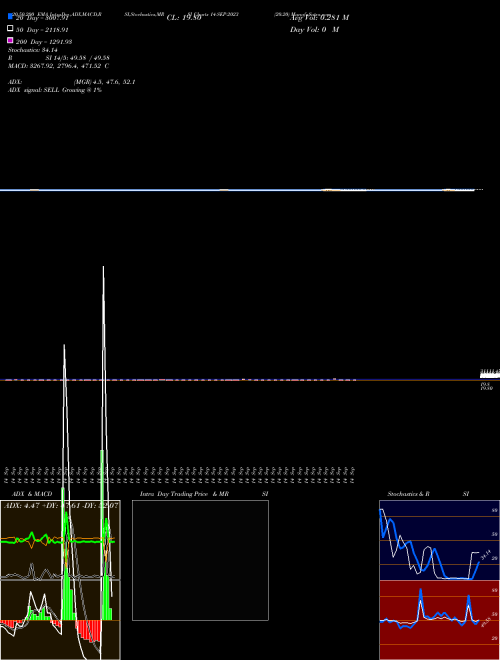Select the '50 Day = 2118.91' legend text
This screenshot has height=660, width=500.
pyautogui.click(x=42, y=30)
